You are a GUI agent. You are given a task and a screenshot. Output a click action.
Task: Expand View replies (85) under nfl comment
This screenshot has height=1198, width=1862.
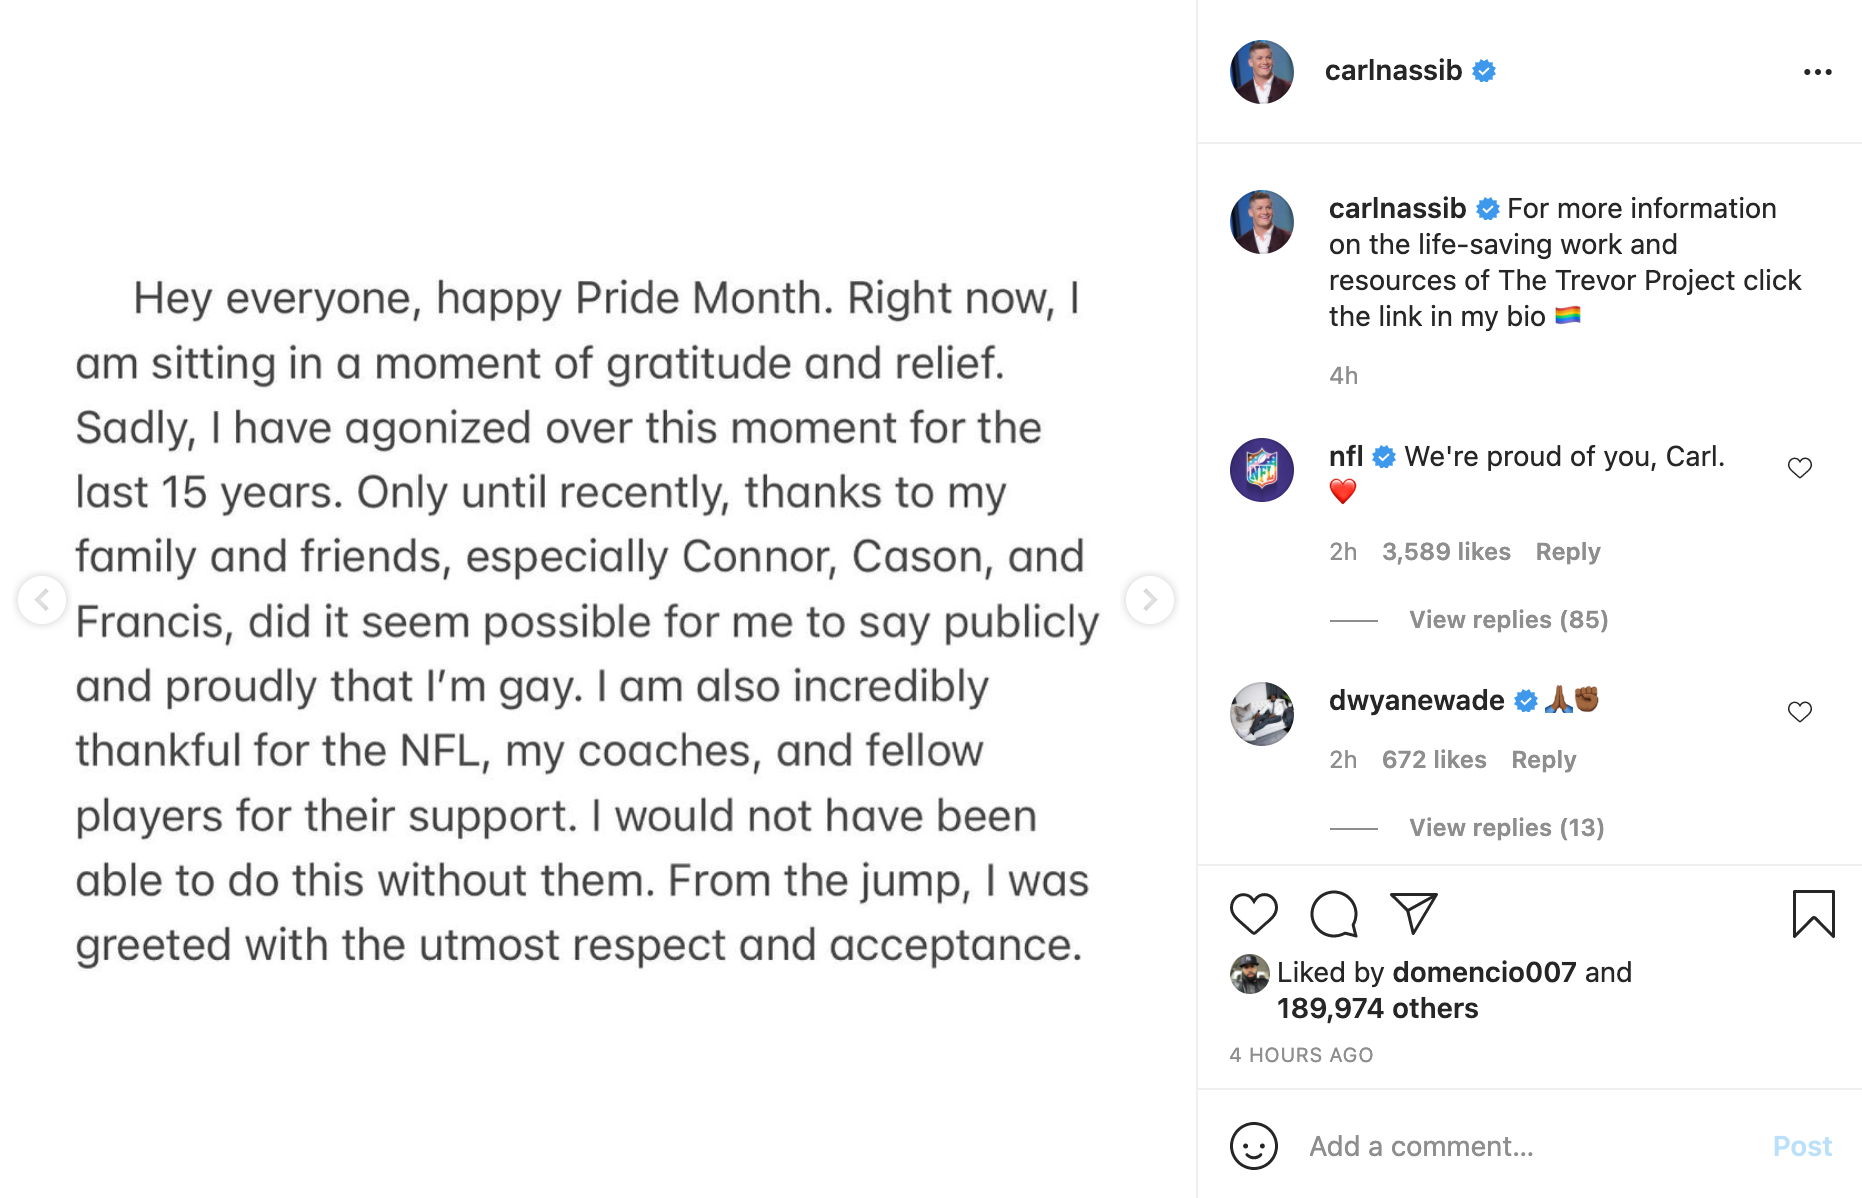pyautogui.click(x=1508, y=620)
